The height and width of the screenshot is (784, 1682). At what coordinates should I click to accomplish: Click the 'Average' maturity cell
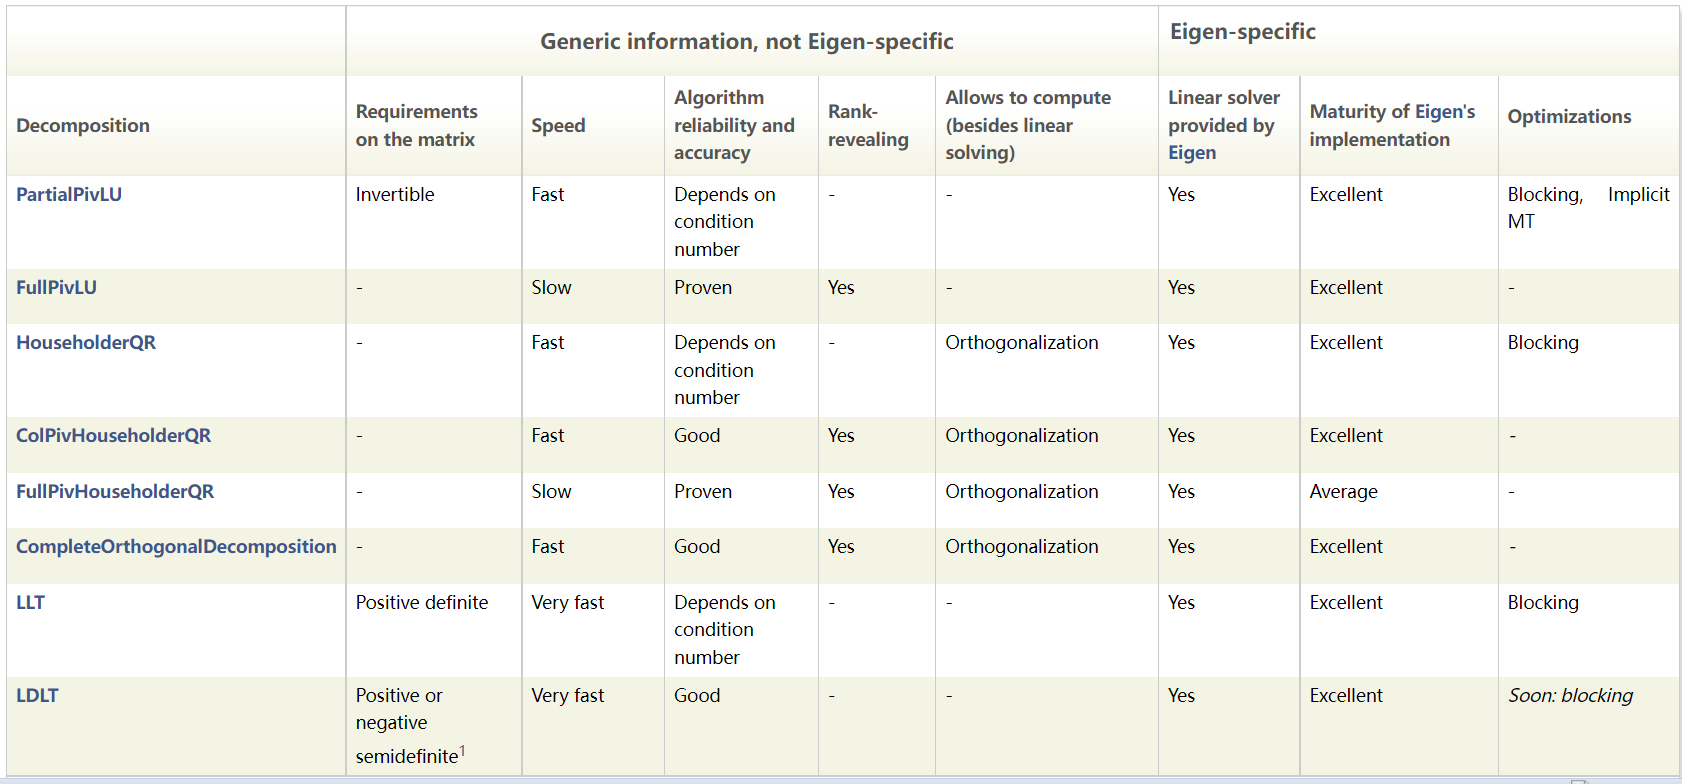pyautogui.click(x=1343, y=491)
